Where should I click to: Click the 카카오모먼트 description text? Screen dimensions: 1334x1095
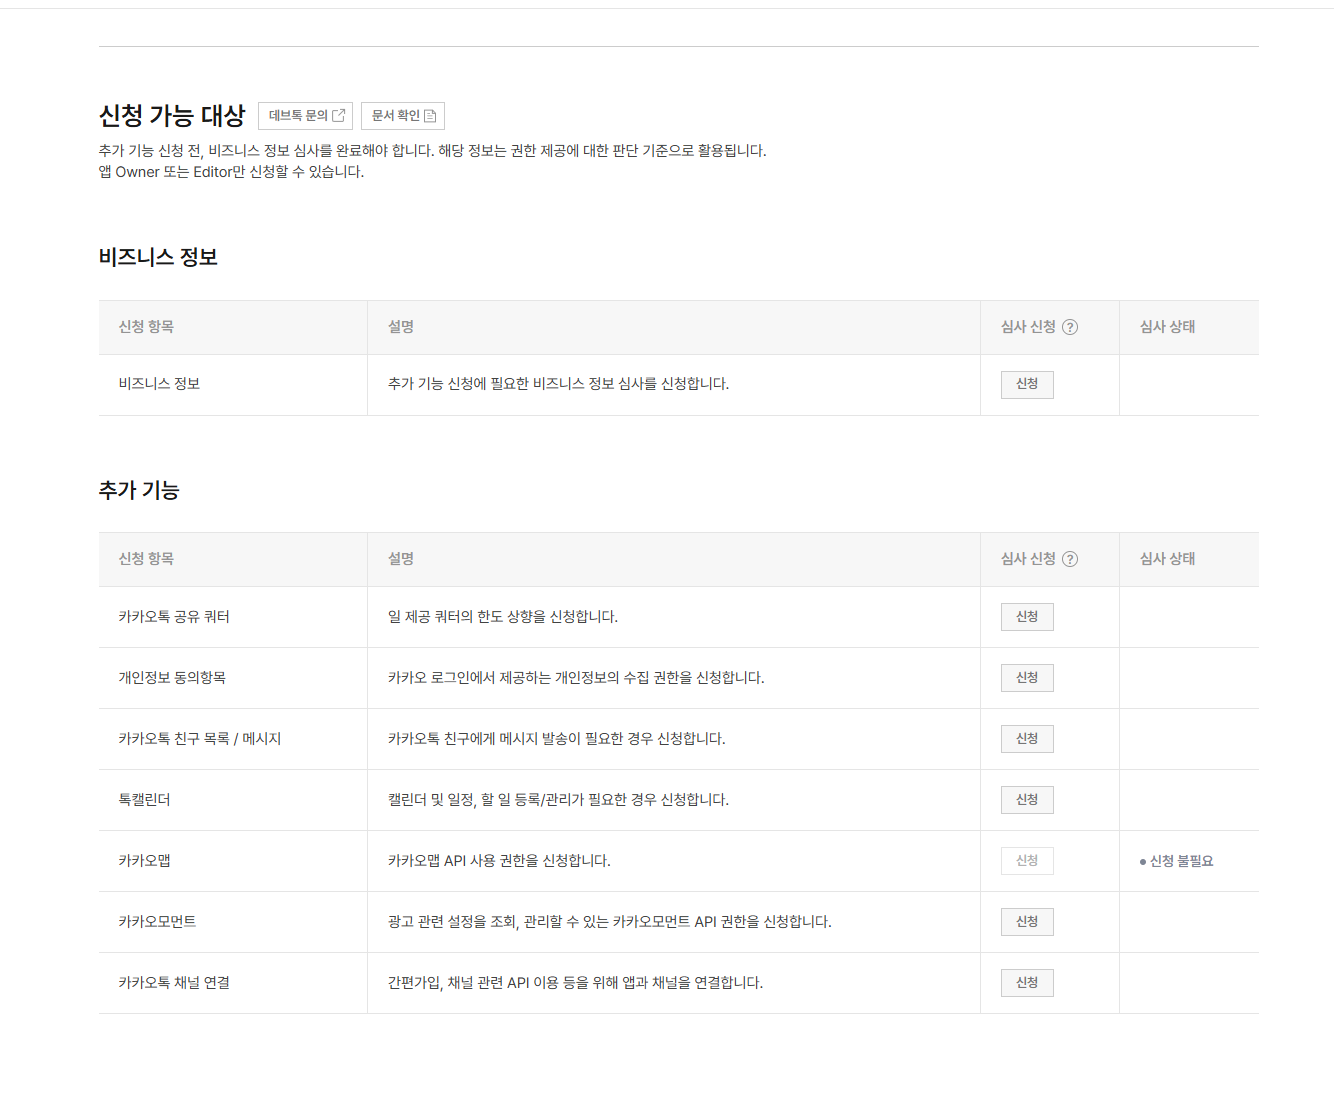(x=609, y=922)
